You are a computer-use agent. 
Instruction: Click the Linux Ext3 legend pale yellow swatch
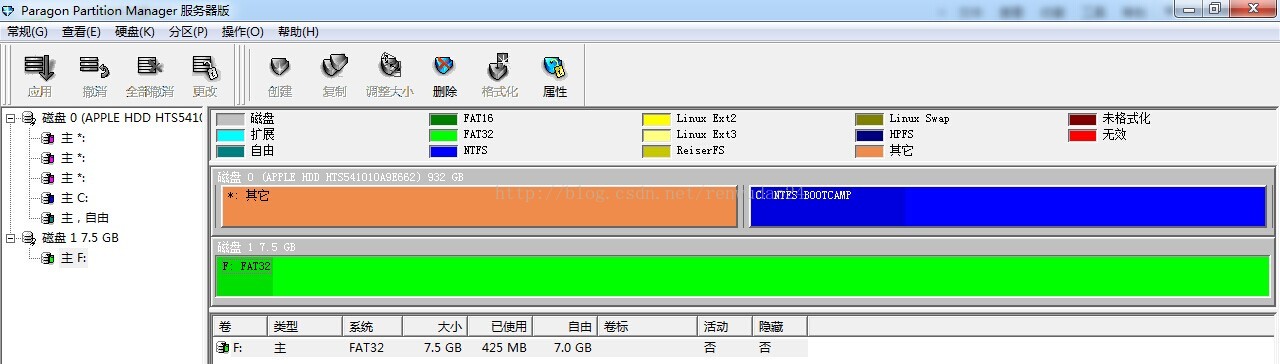click(656, 135)
